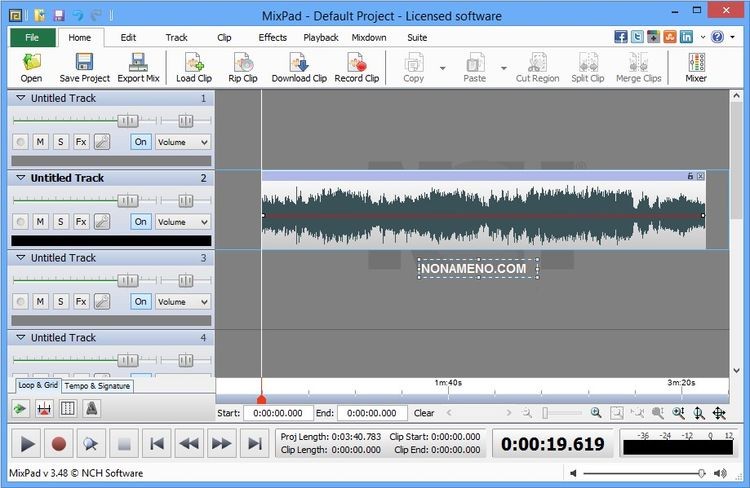Open the Fx panel for track 2

point(81,222)
